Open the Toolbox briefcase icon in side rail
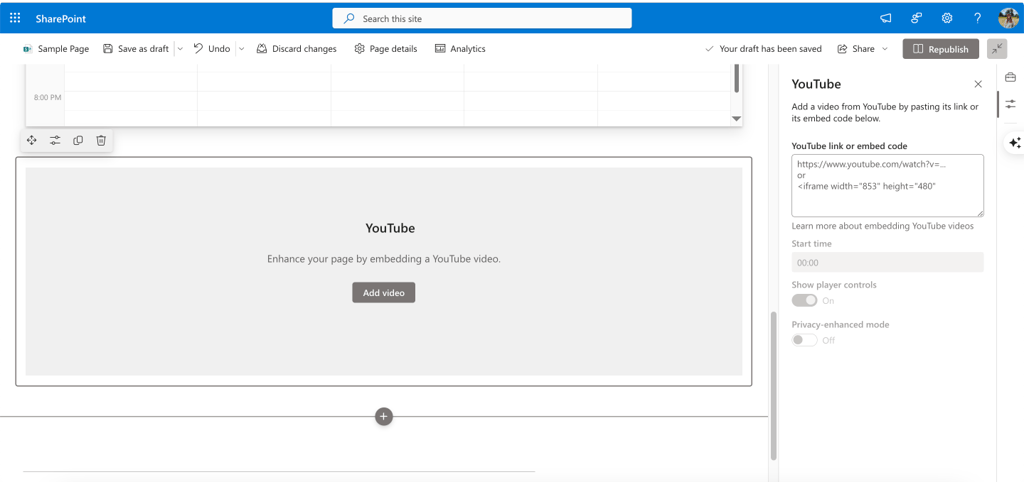Screen dimensions: 1024x482 (x=1010, y=77)
